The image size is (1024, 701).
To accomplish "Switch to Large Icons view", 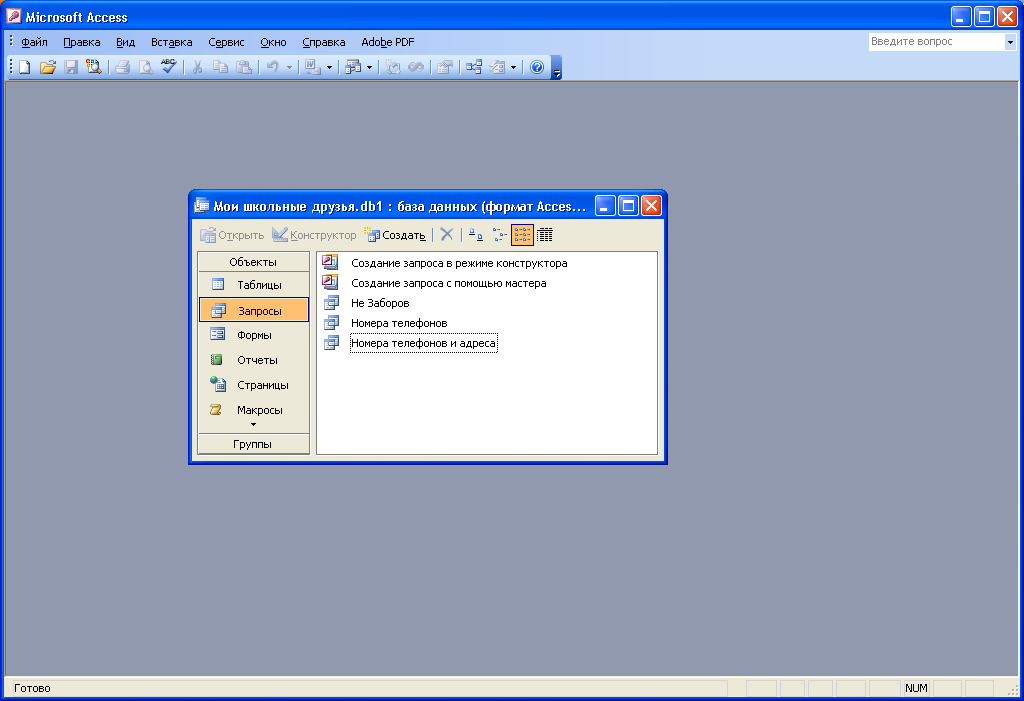I will pyautogui.click(x=476, y=235).
